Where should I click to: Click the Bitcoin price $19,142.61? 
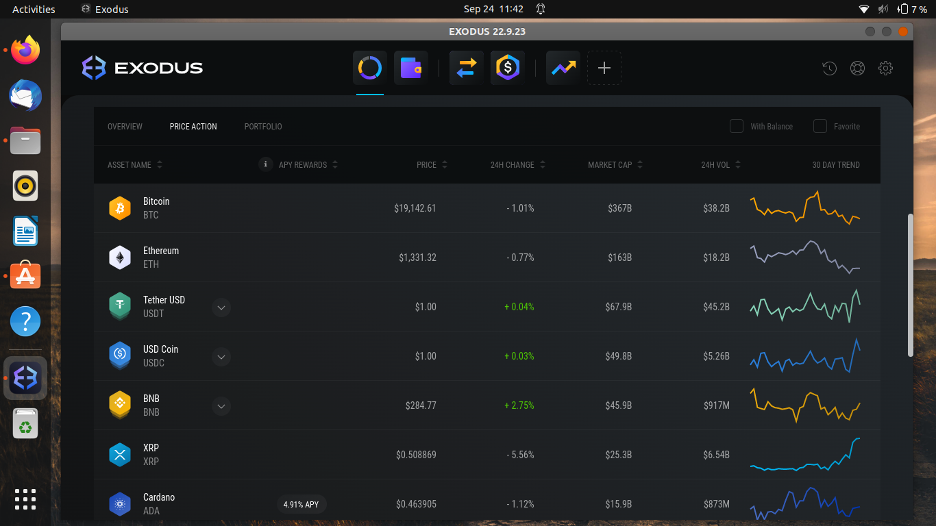415,208
